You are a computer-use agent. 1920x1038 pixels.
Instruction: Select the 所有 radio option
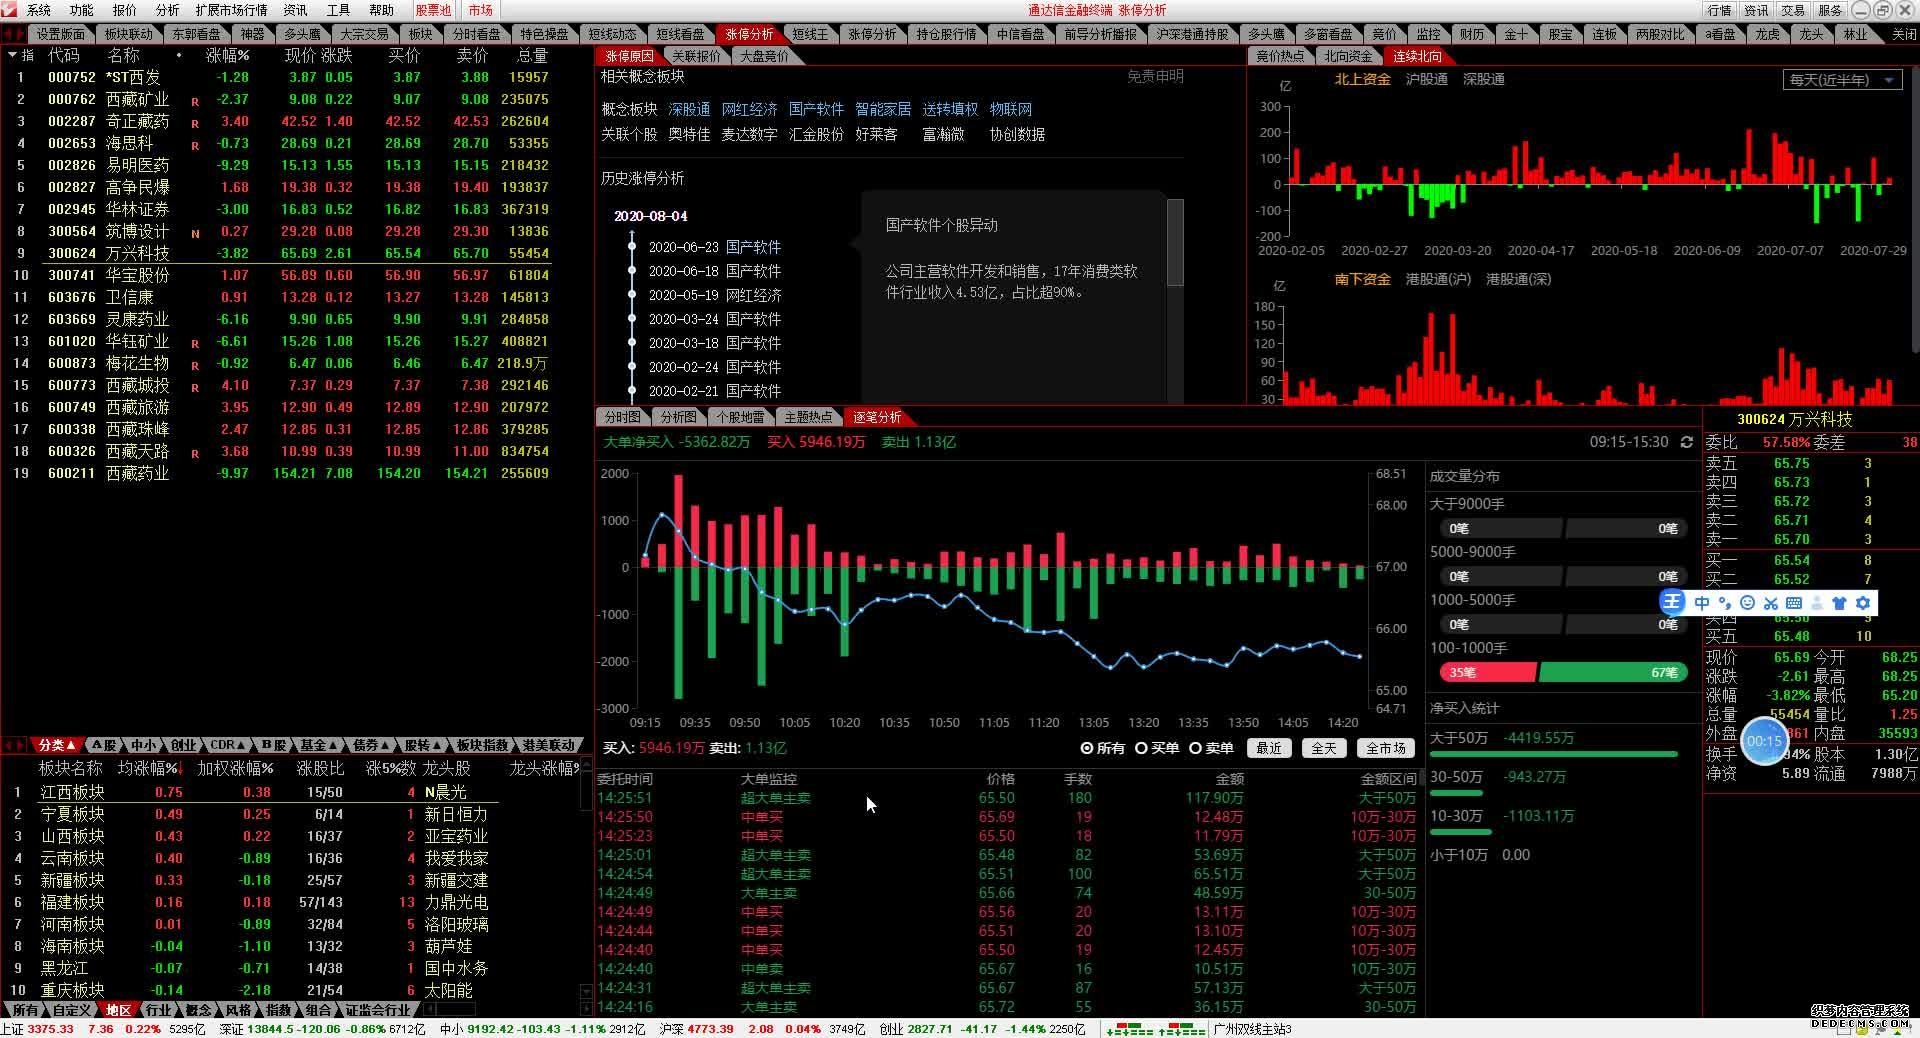tap(1103, 748)
